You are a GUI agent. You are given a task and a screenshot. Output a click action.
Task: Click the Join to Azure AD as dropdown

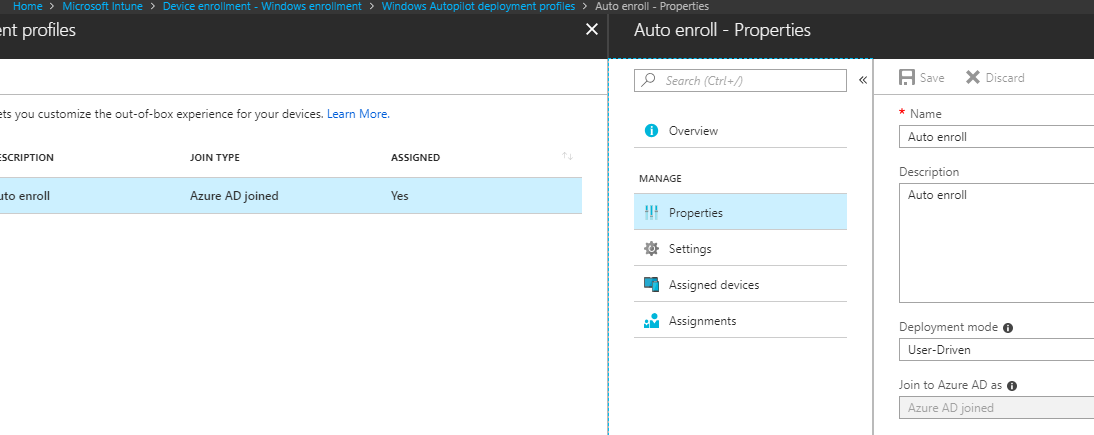996,408
